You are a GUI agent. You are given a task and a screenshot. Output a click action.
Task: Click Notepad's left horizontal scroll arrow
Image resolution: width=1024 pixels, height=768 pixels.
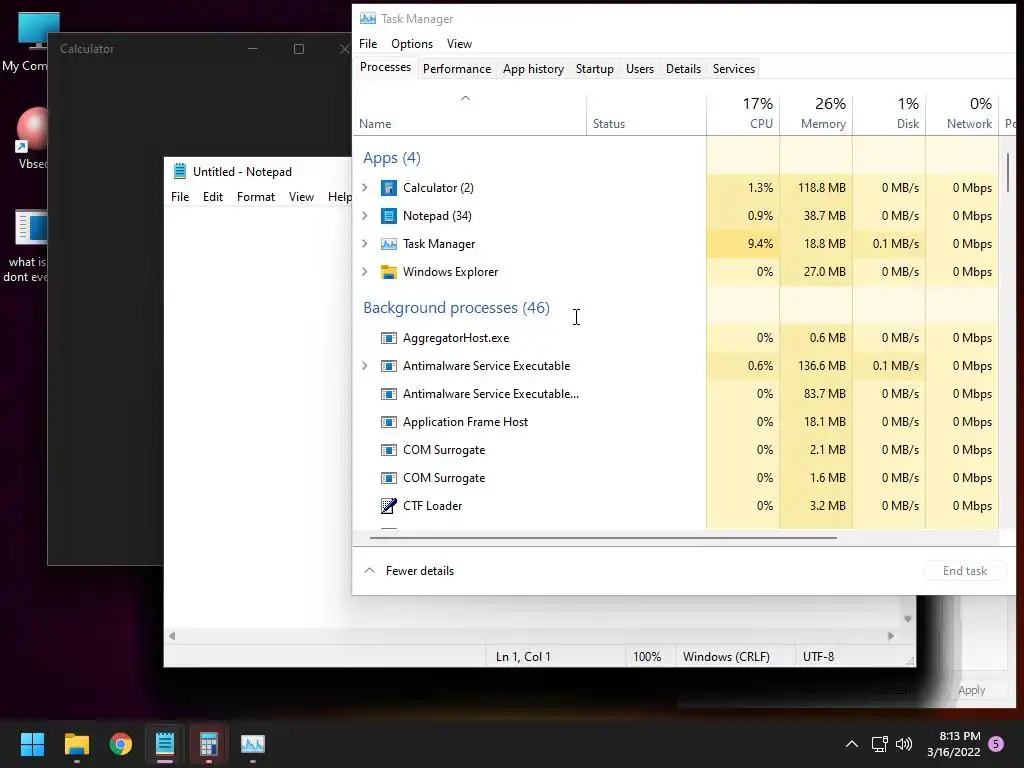pyautogui.click(x=172, y=636)
